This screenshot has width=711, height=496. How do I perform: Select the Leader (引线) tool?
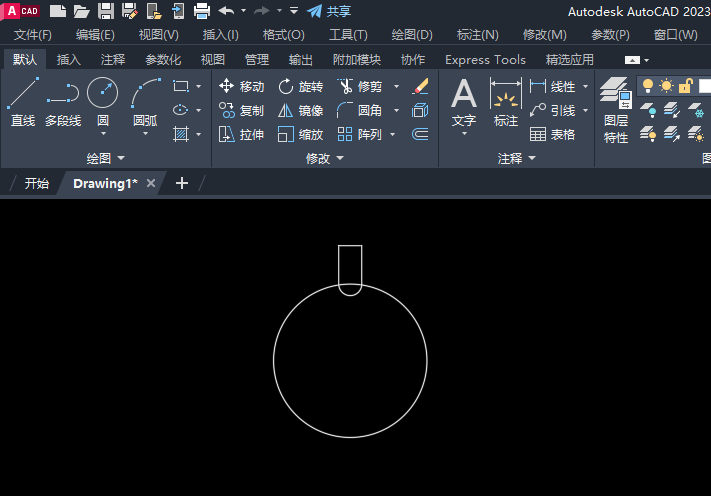pyautogui.click(x=552, y=110)
